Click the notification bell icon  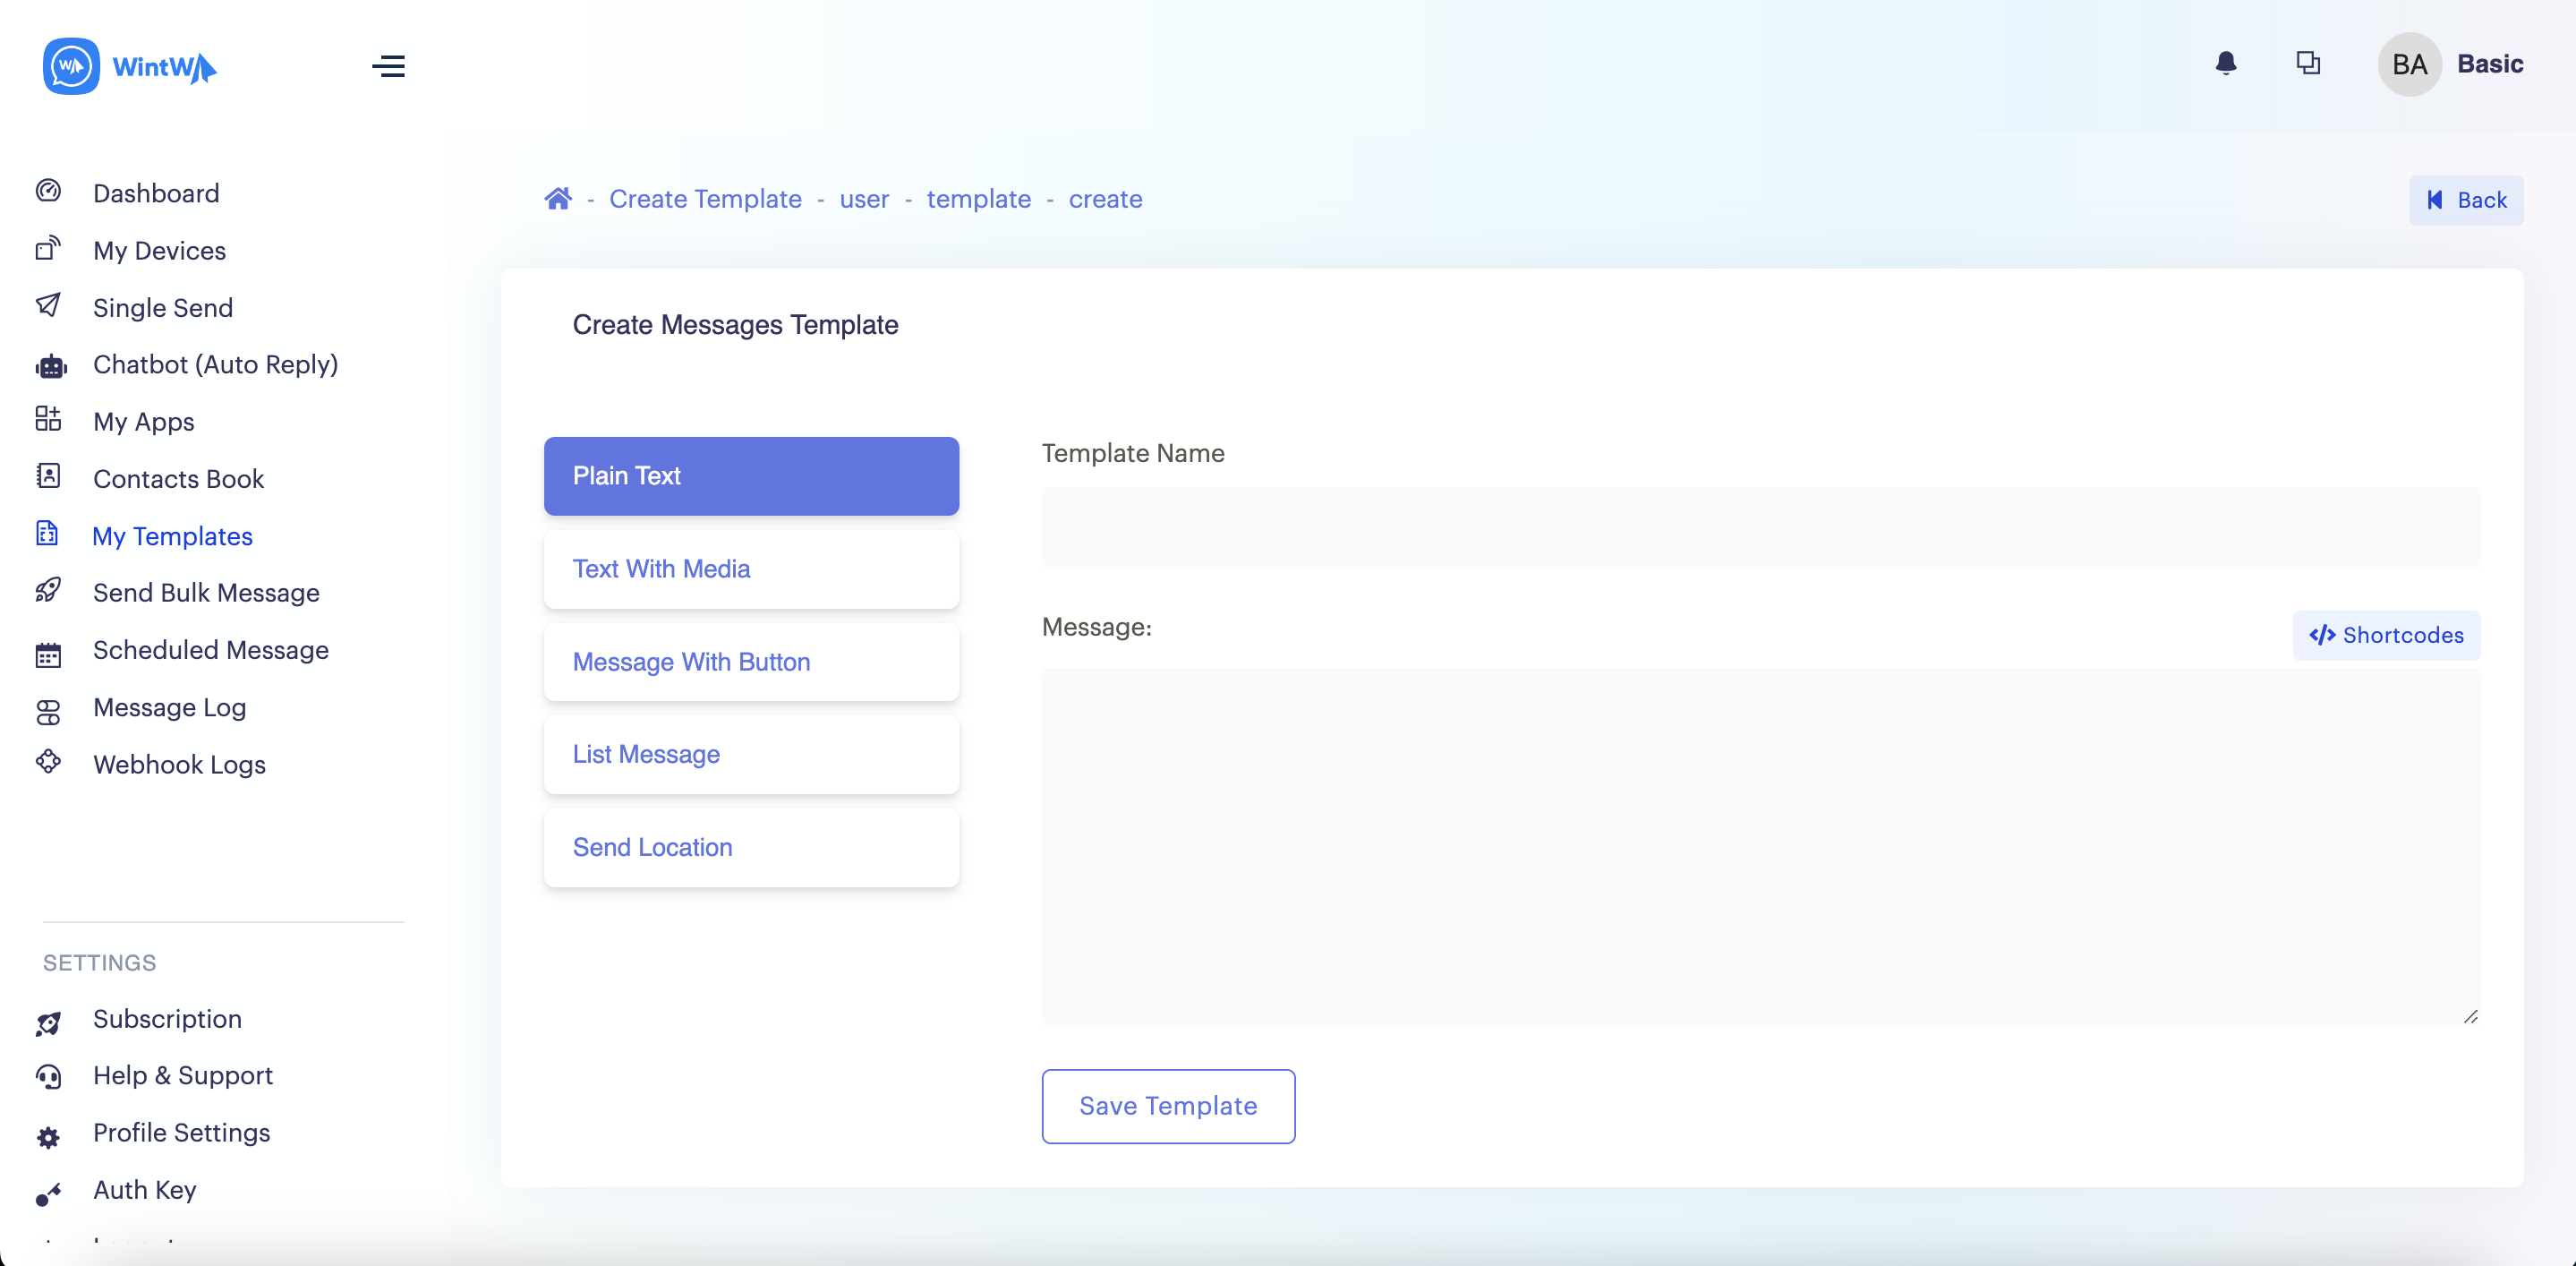click(x=2225, y=64)
